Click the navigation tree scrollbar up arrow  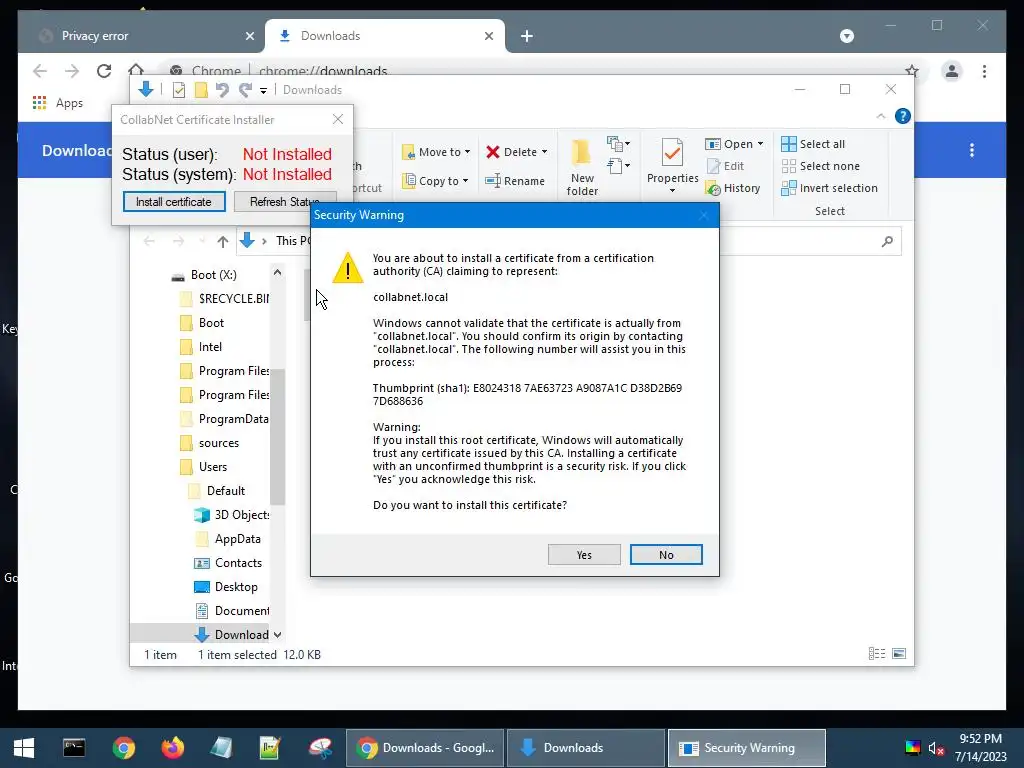point(278,272)
